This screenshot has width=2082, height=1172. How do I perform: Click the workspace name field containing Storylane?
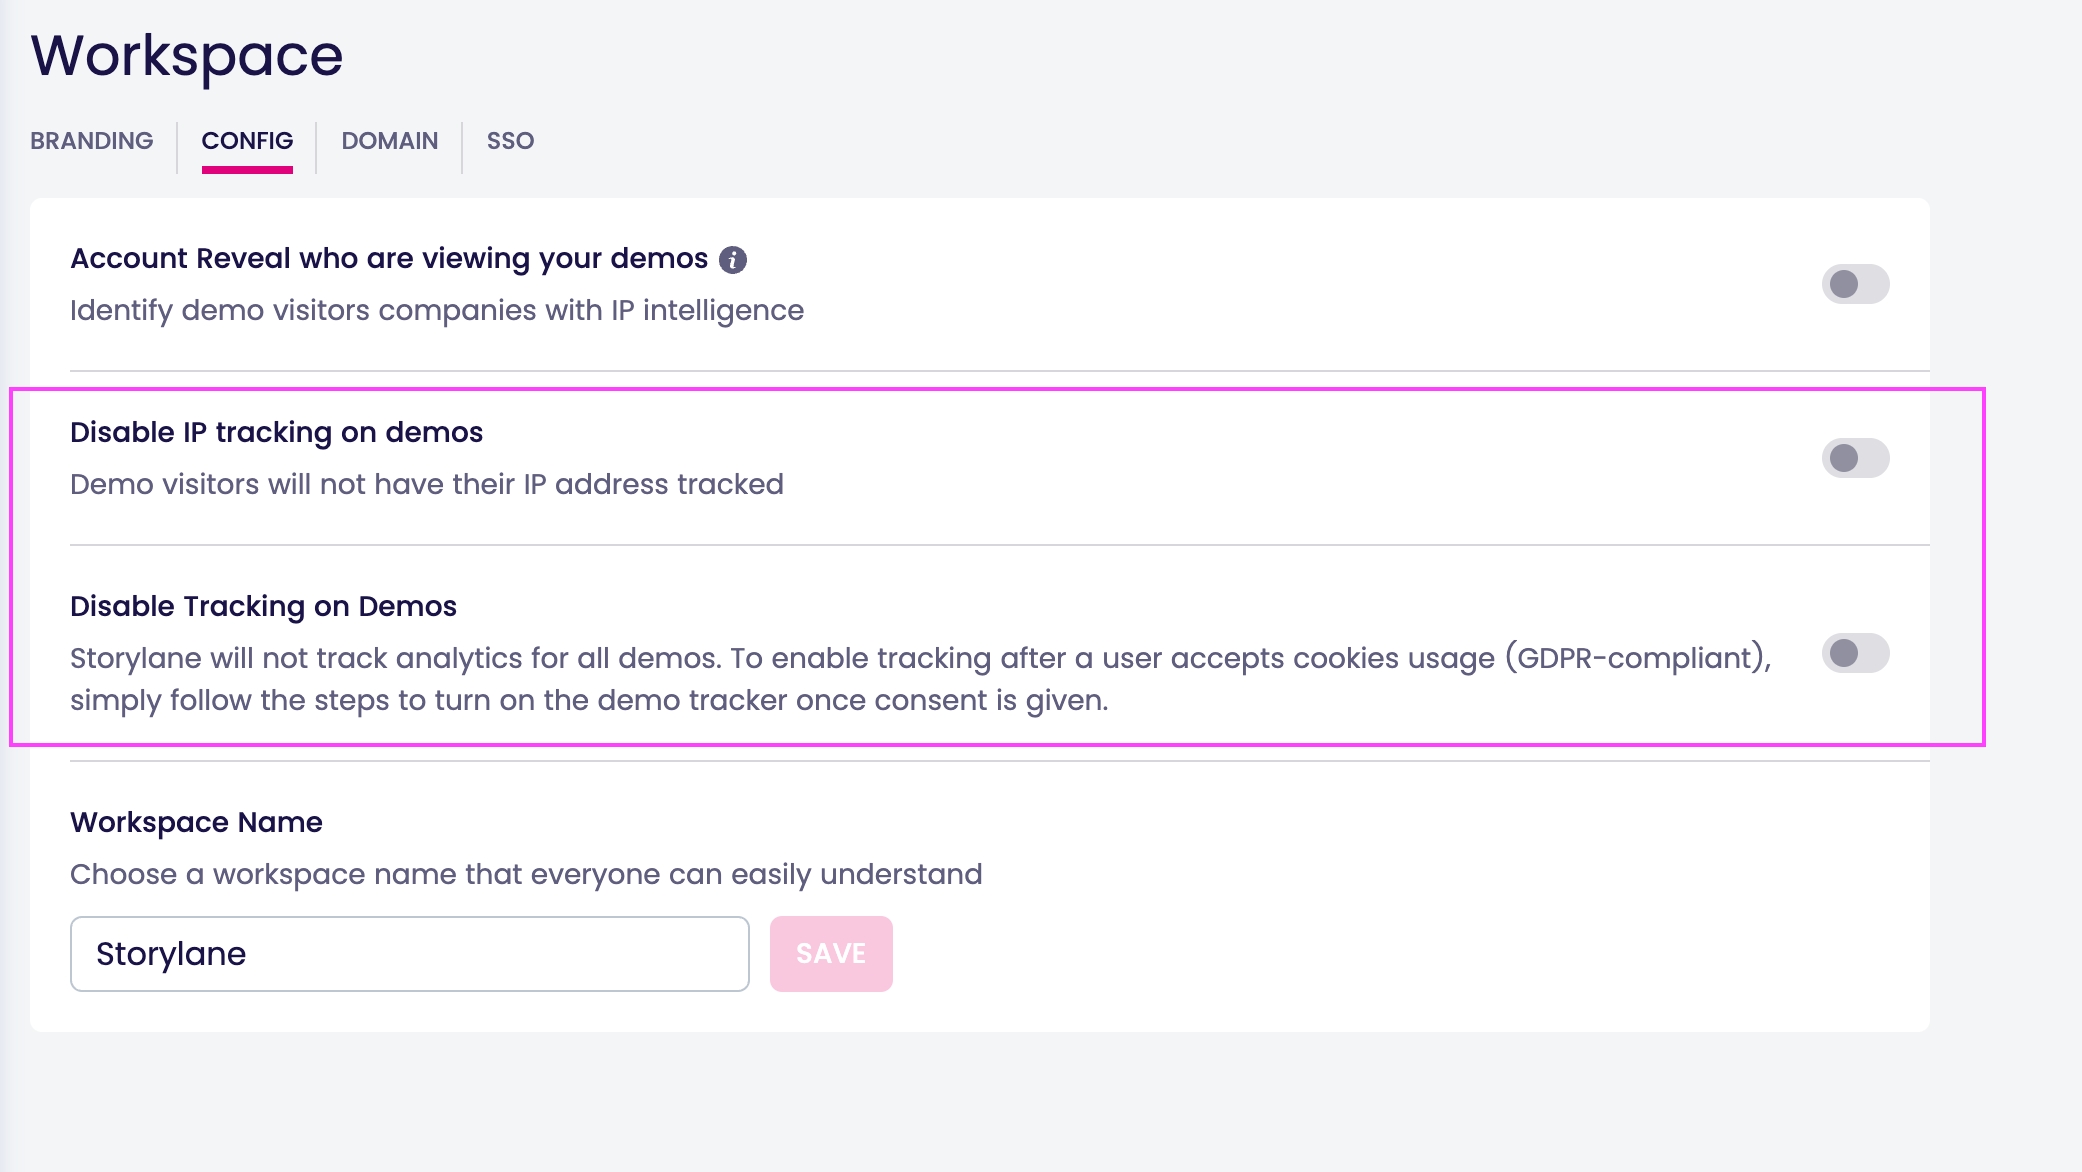coord(410,954)
